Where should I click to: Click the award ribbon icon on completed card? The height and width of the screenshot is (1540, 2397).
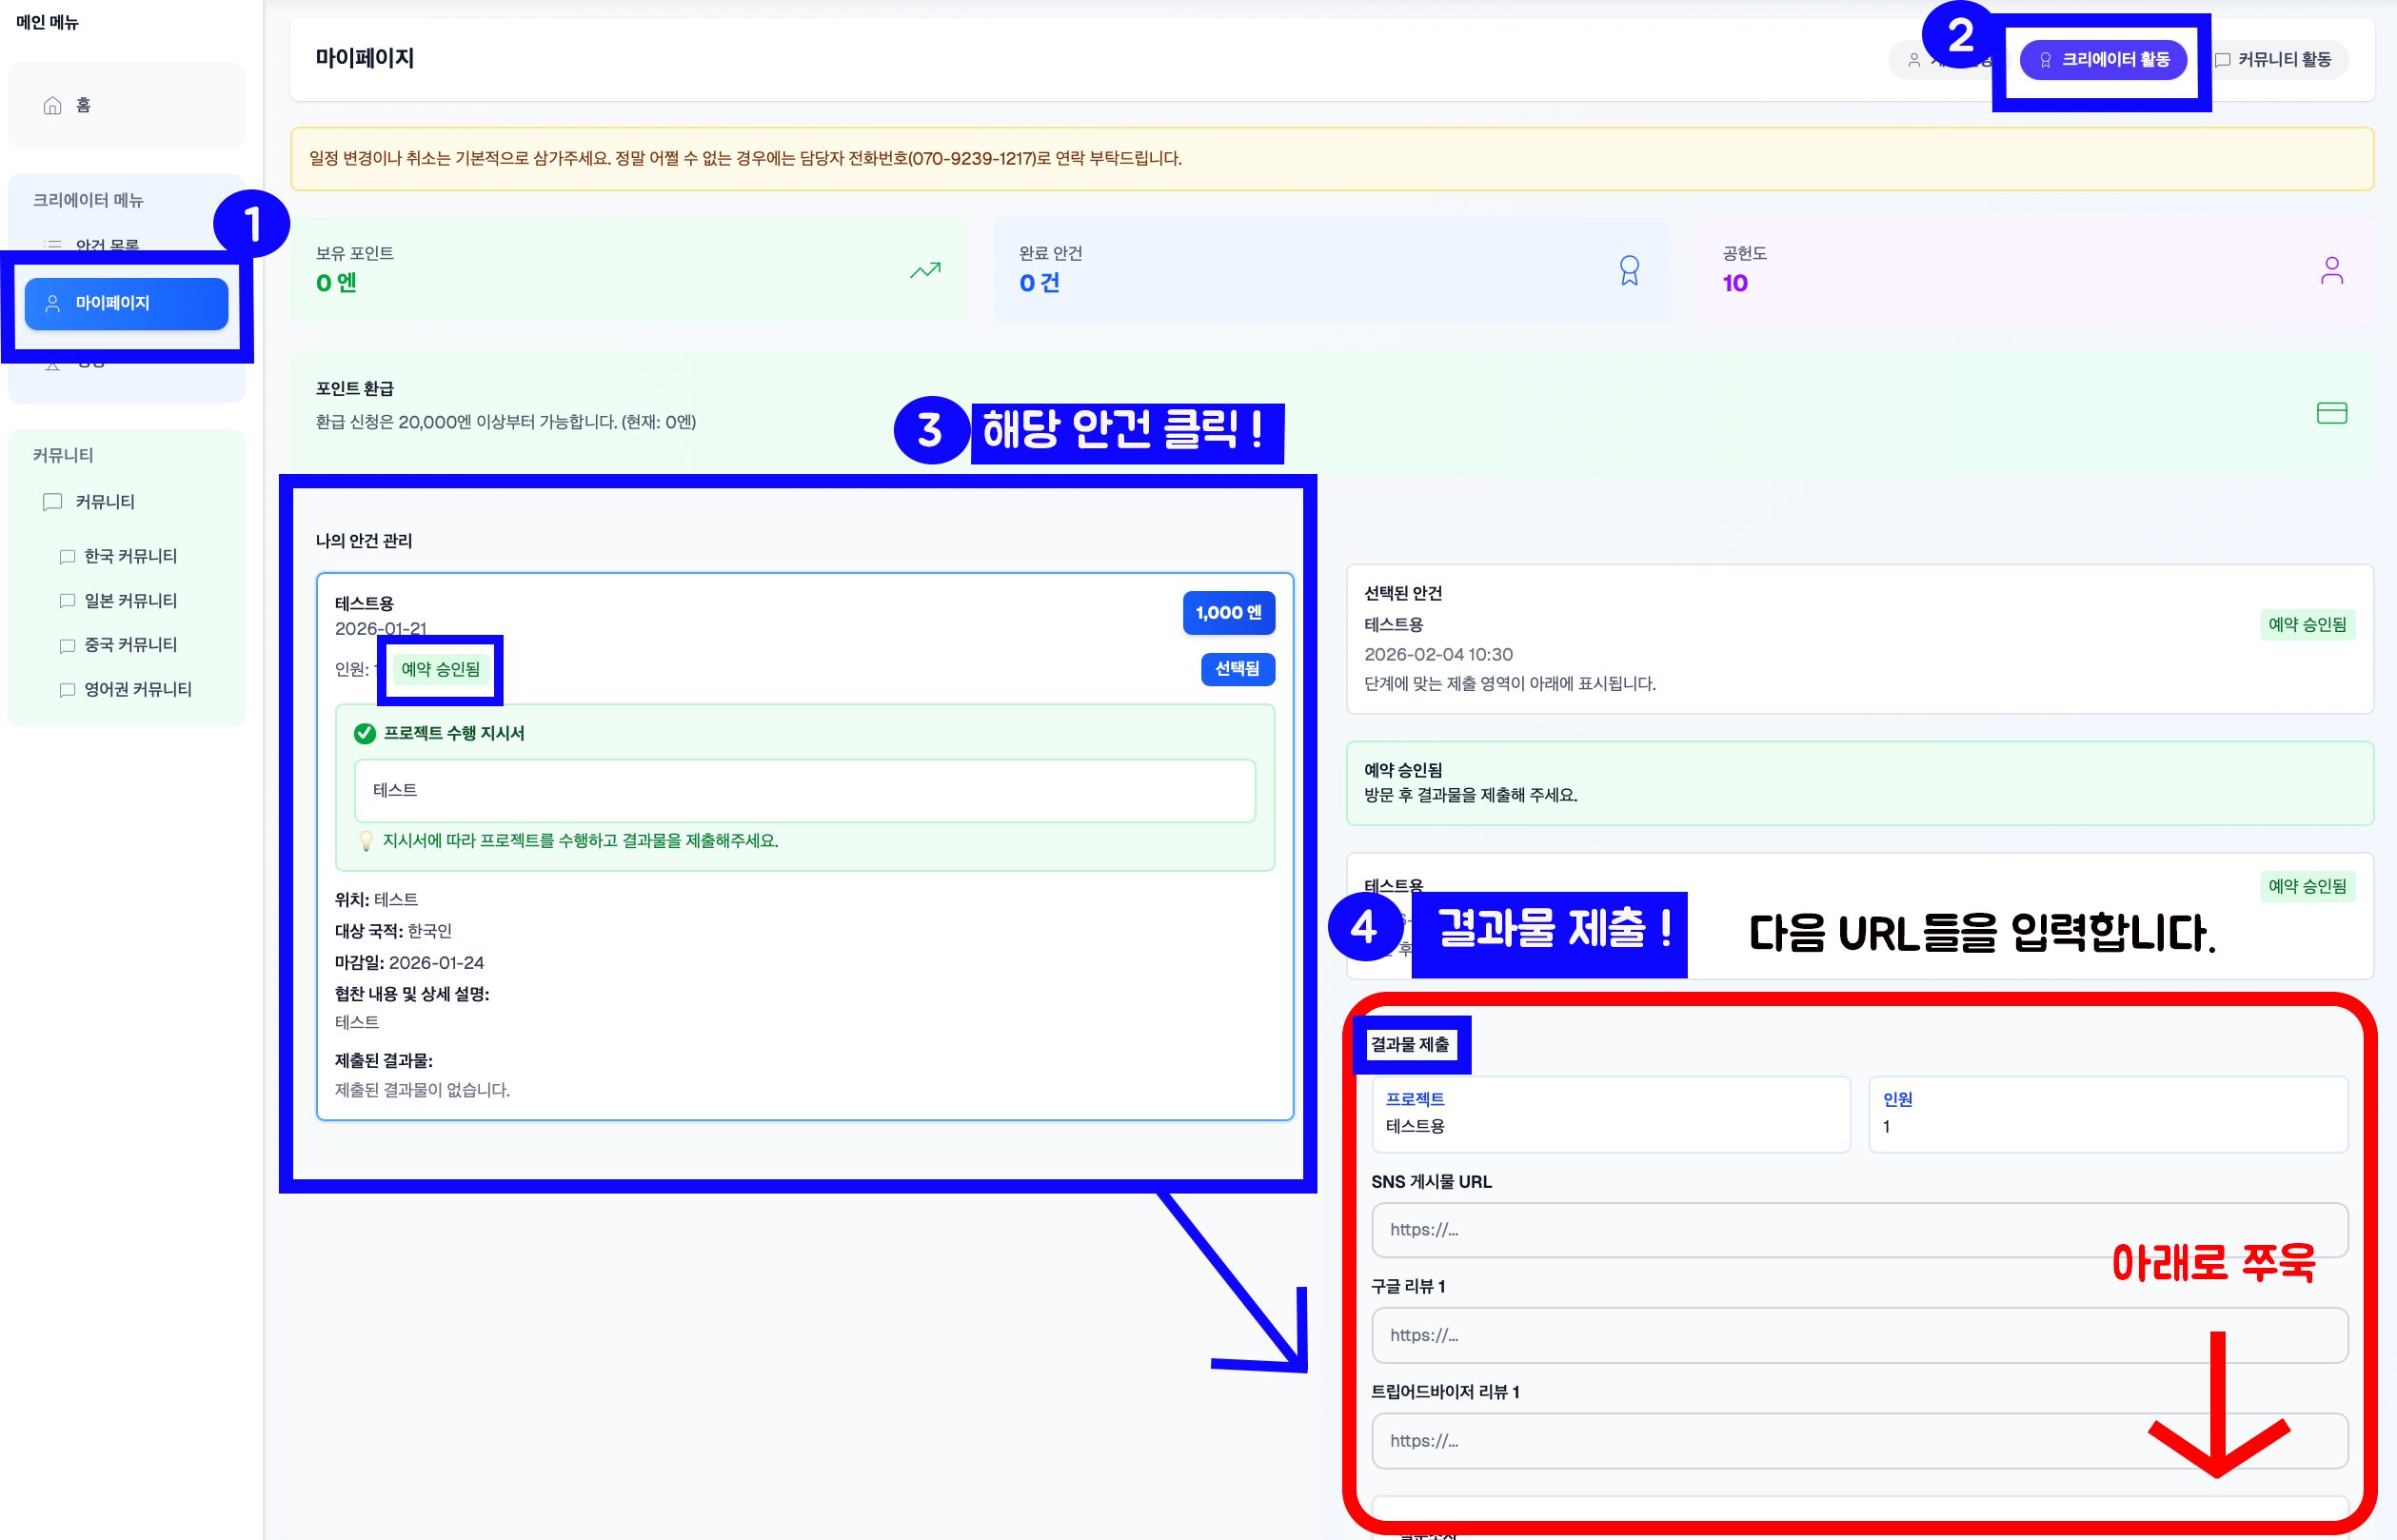coord(1629,270)
